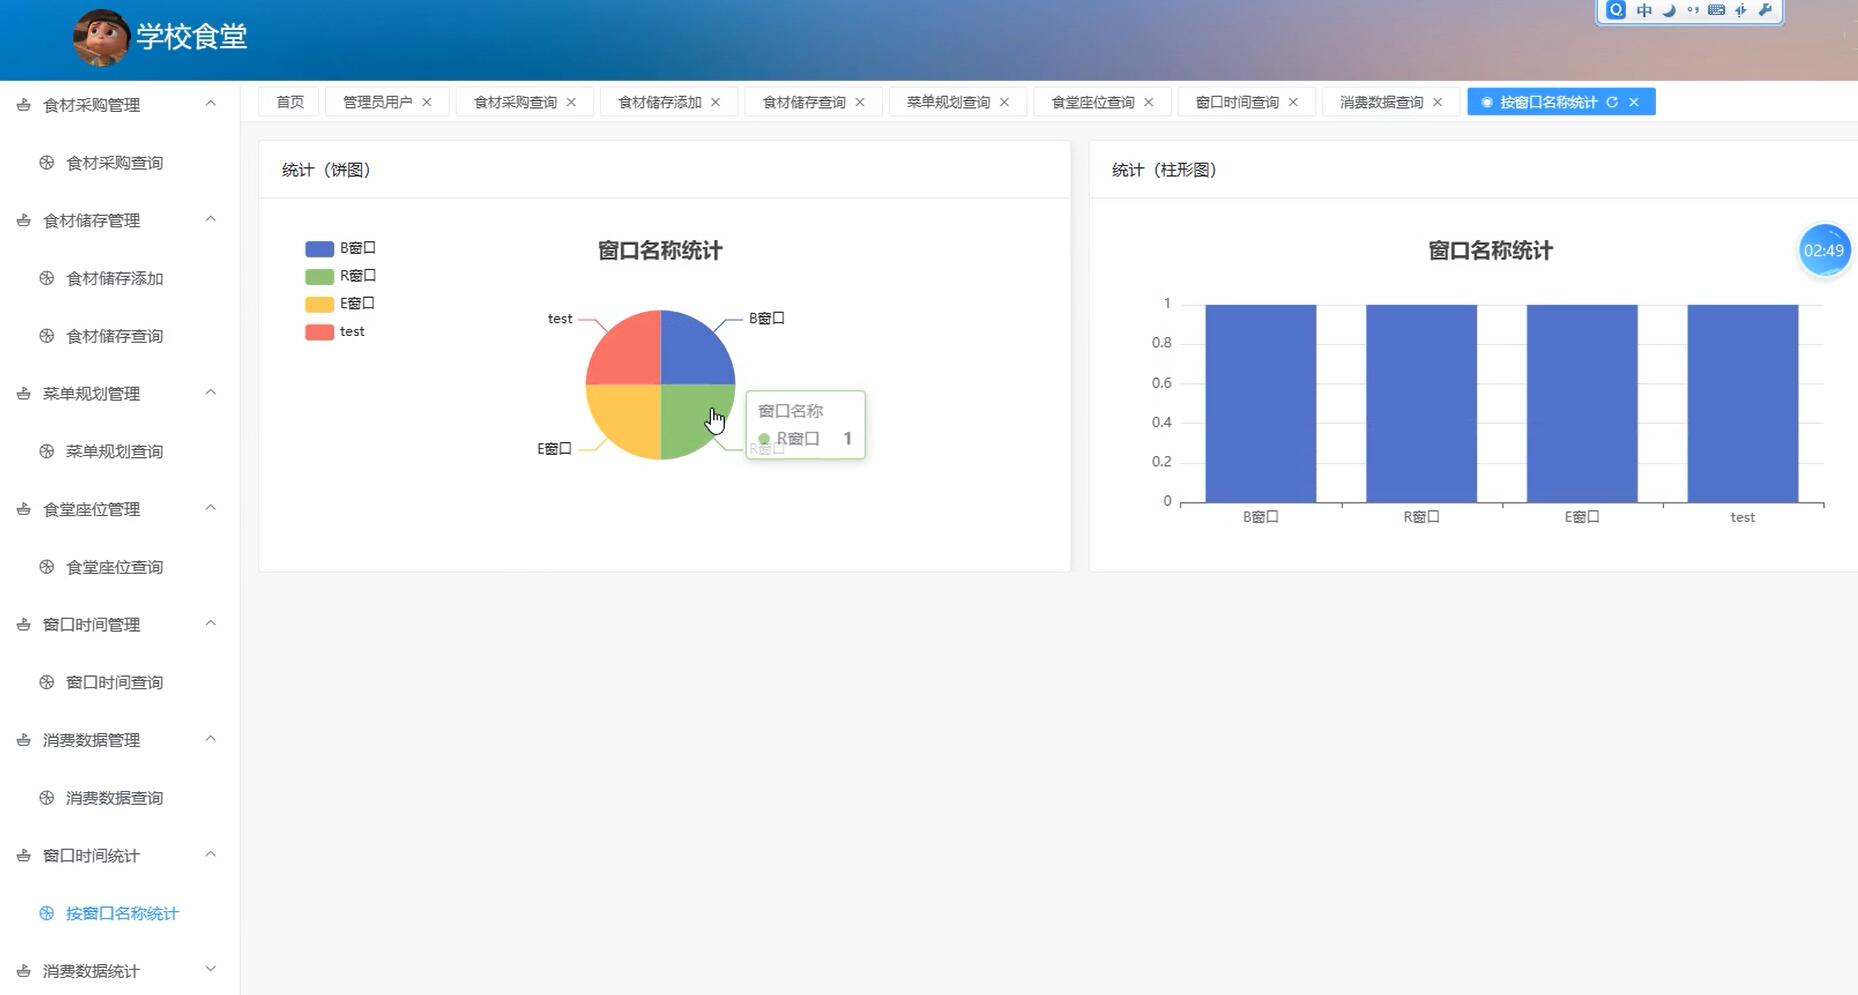Refresh the 按窗口名称统计 tab
The image size is (1858, 995).
point(1613,101)
